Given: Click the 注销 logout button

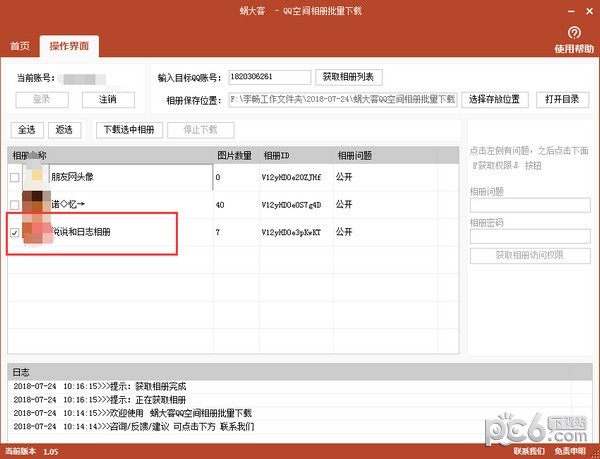Looking at the screenshot, I should tap(108, 99).
